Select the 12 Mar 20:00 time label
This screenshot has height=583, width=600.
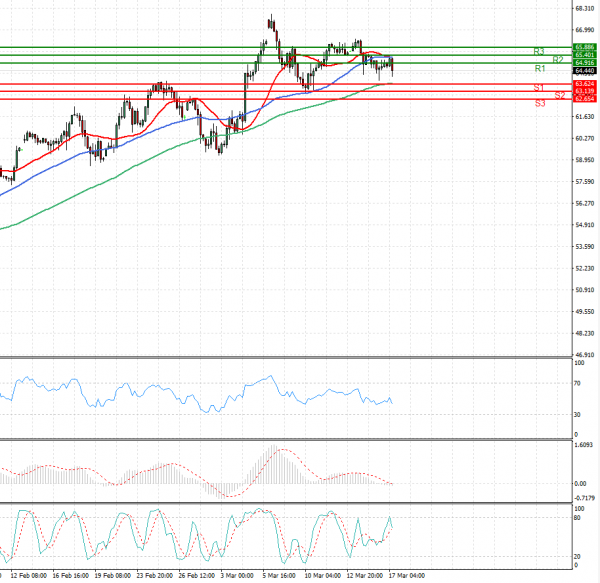(x=365, y=575)
